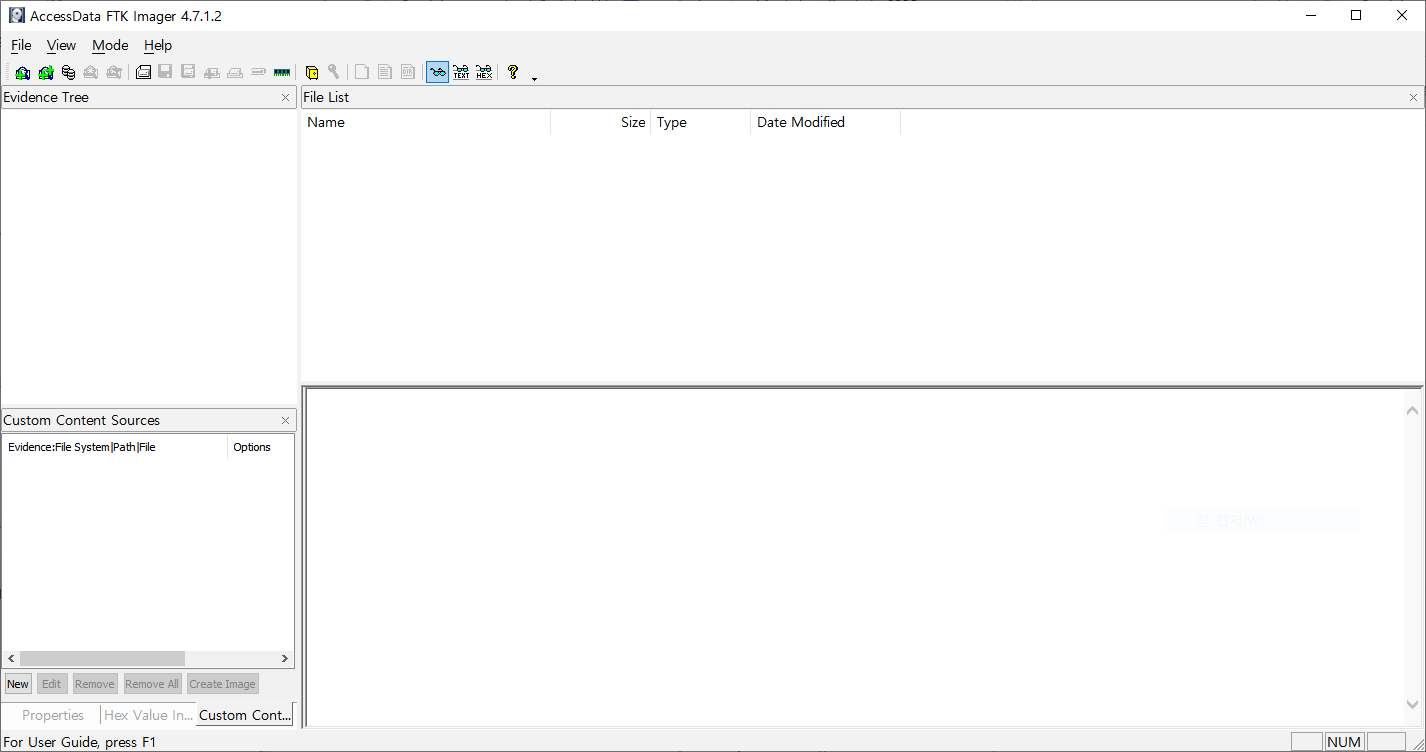Minimize the FTK Imager window

pyautogui.click(x=1310, y=15)
